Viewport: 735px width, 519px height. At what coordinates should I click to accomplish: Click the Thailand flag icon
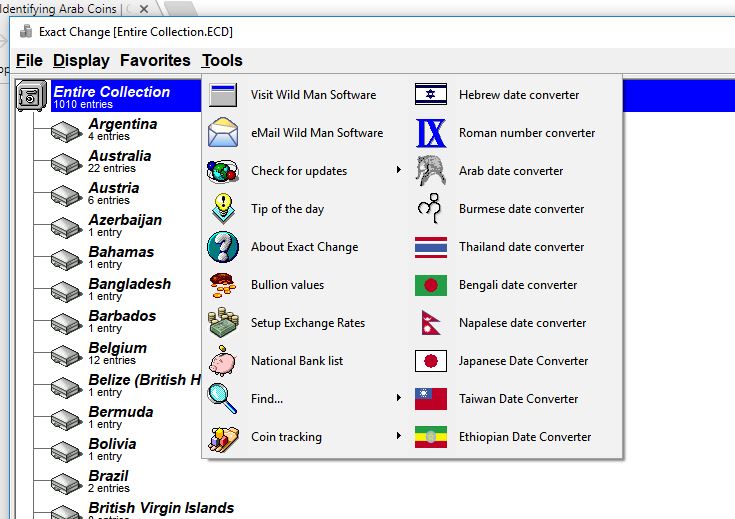point(431,247)
